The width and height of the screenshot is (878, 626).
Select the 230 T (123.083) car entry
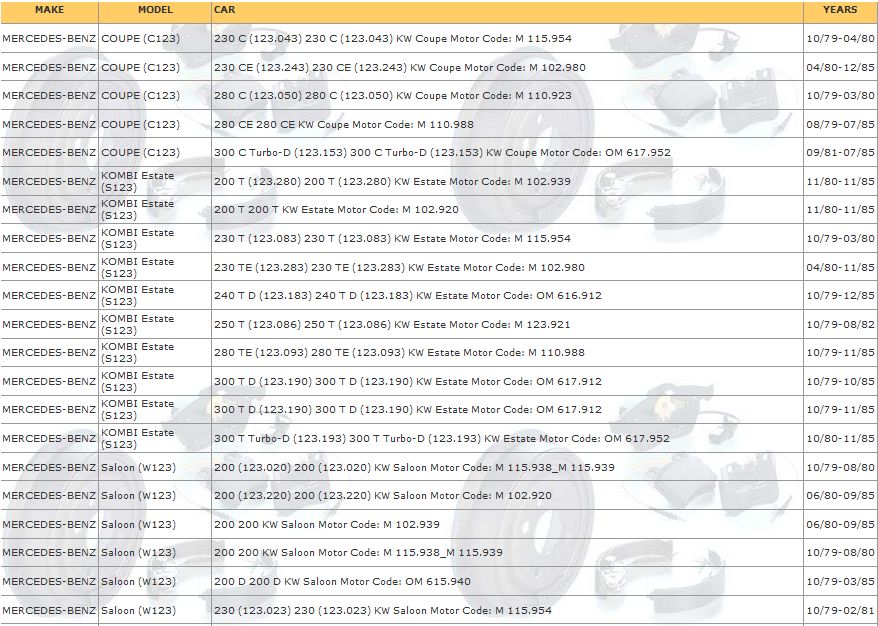click(392, 239)
